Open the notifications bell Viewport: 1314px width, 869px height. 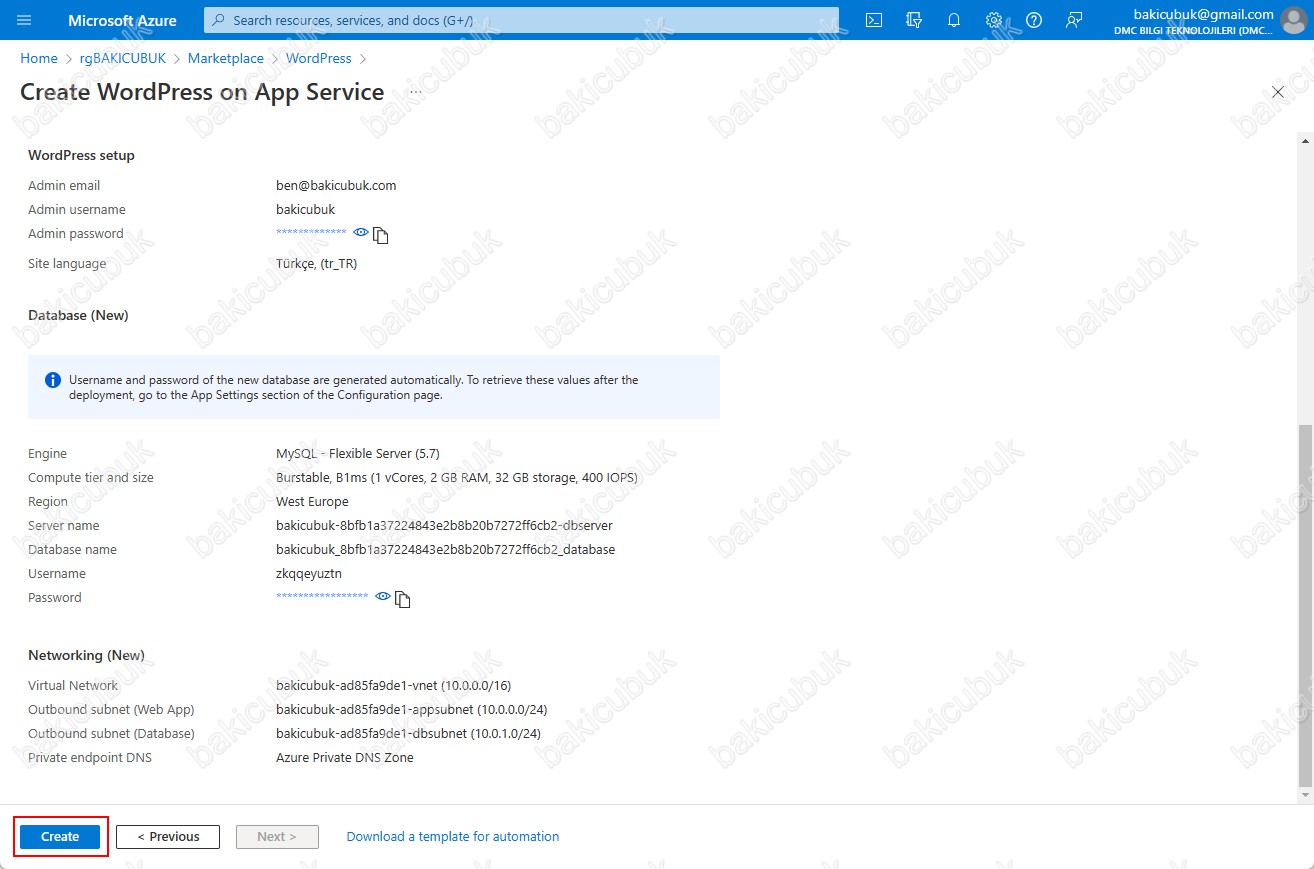click(954, 20)
